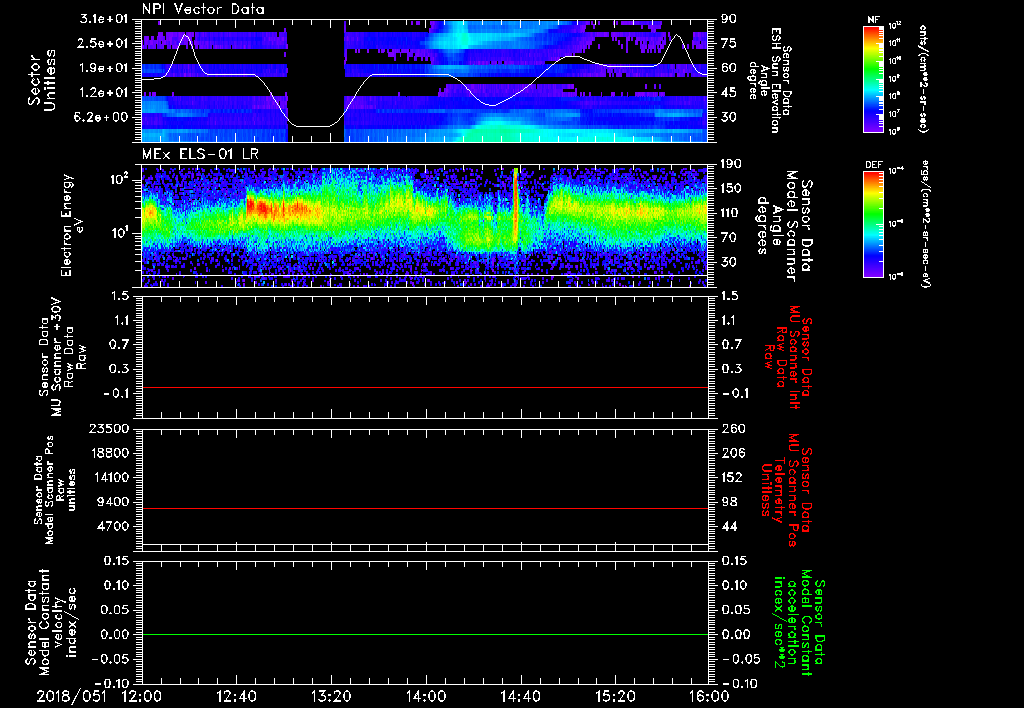
Task: Click the green 'Model Constant acceleration' axis label
Action: 799,624
